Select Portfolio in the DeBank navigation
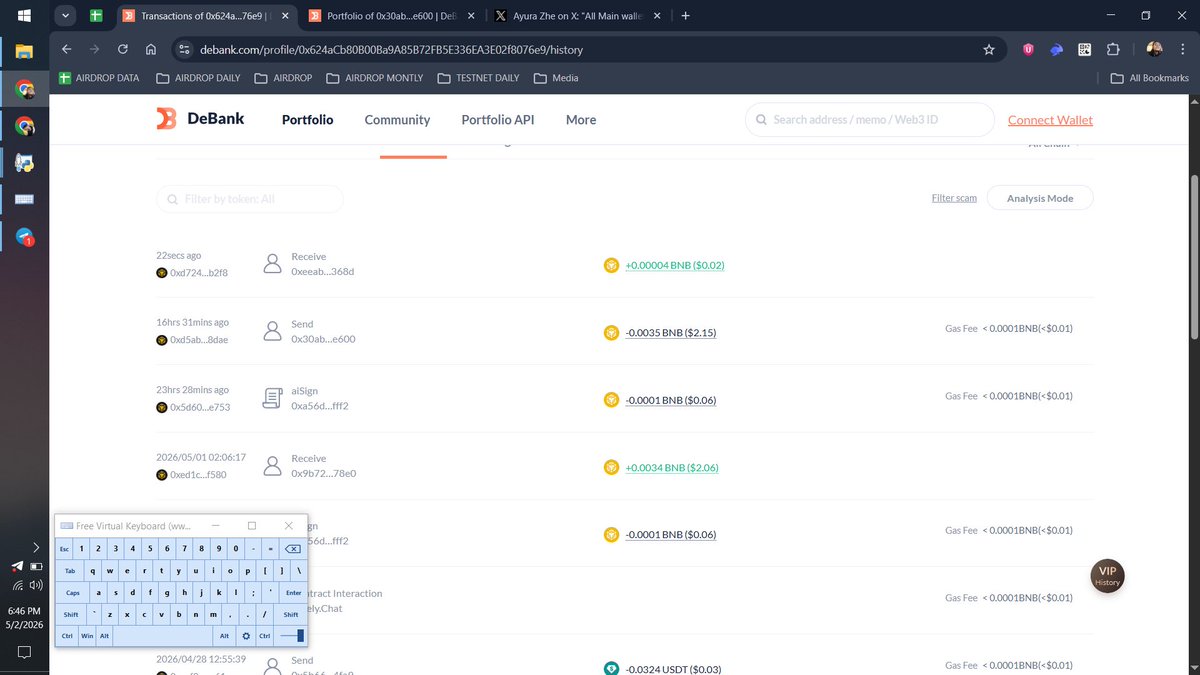1200x675 pixels. (x=307, y=119)
